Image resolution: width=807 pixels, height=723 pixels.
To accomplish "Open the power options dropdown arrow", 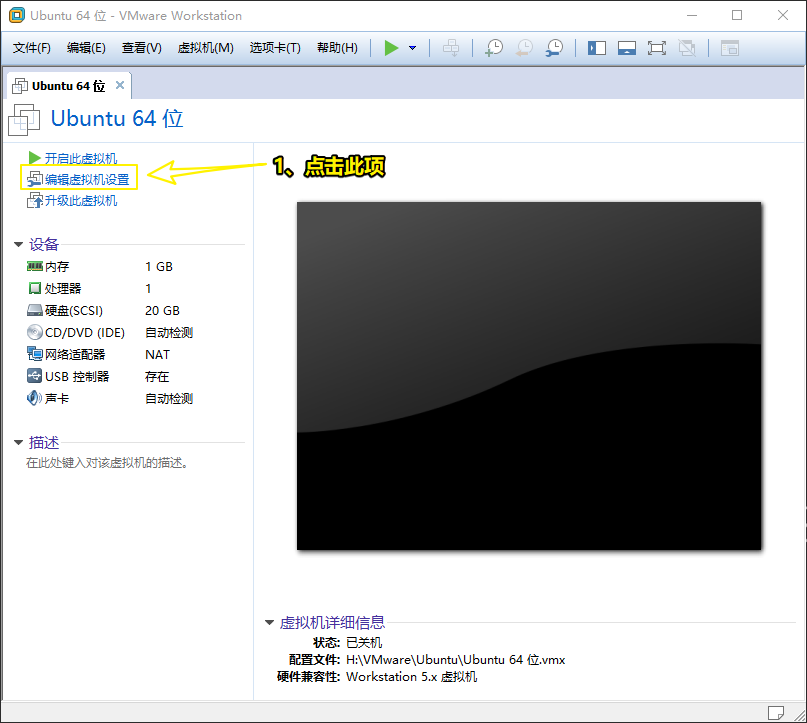I will (412, 48).
